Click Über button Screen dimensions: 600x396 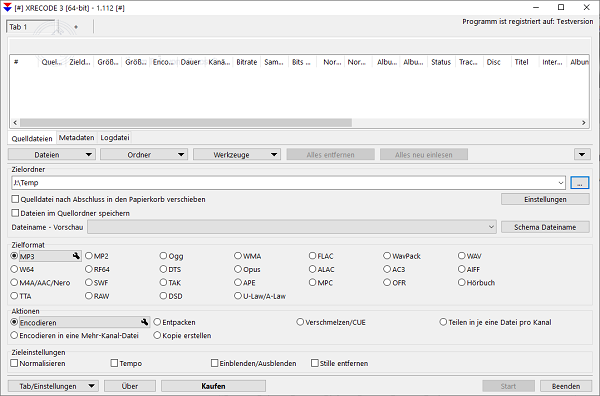coord(130,386)
